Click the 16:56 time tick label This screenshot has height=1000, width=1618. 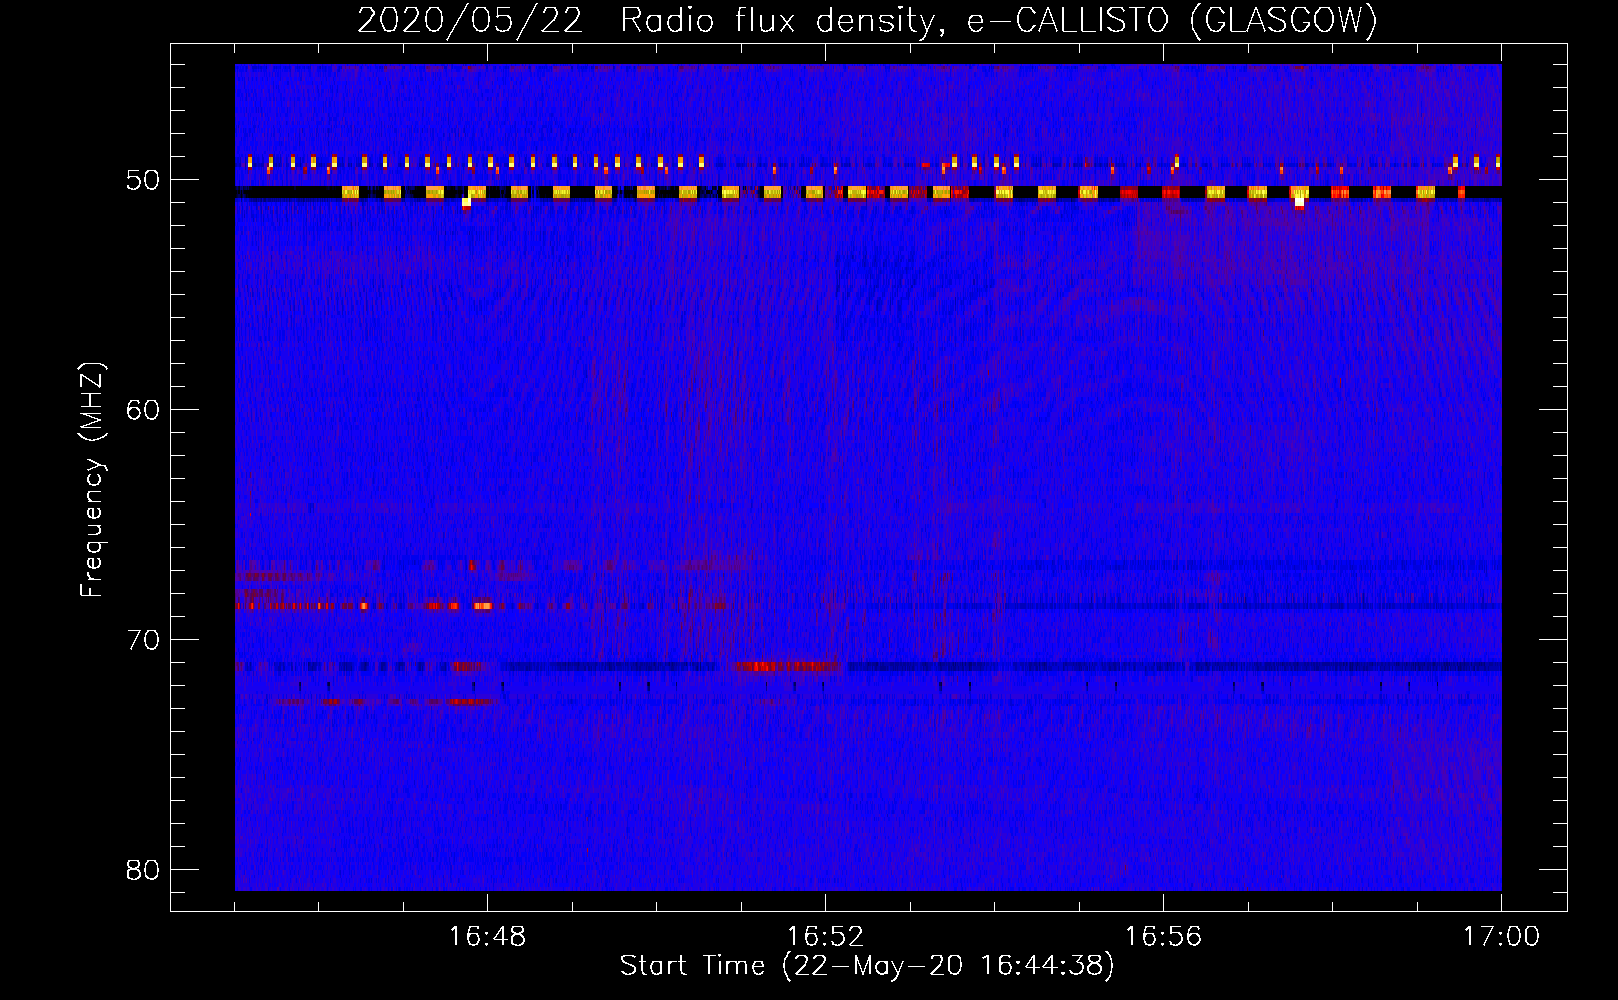click(1163, 937)
